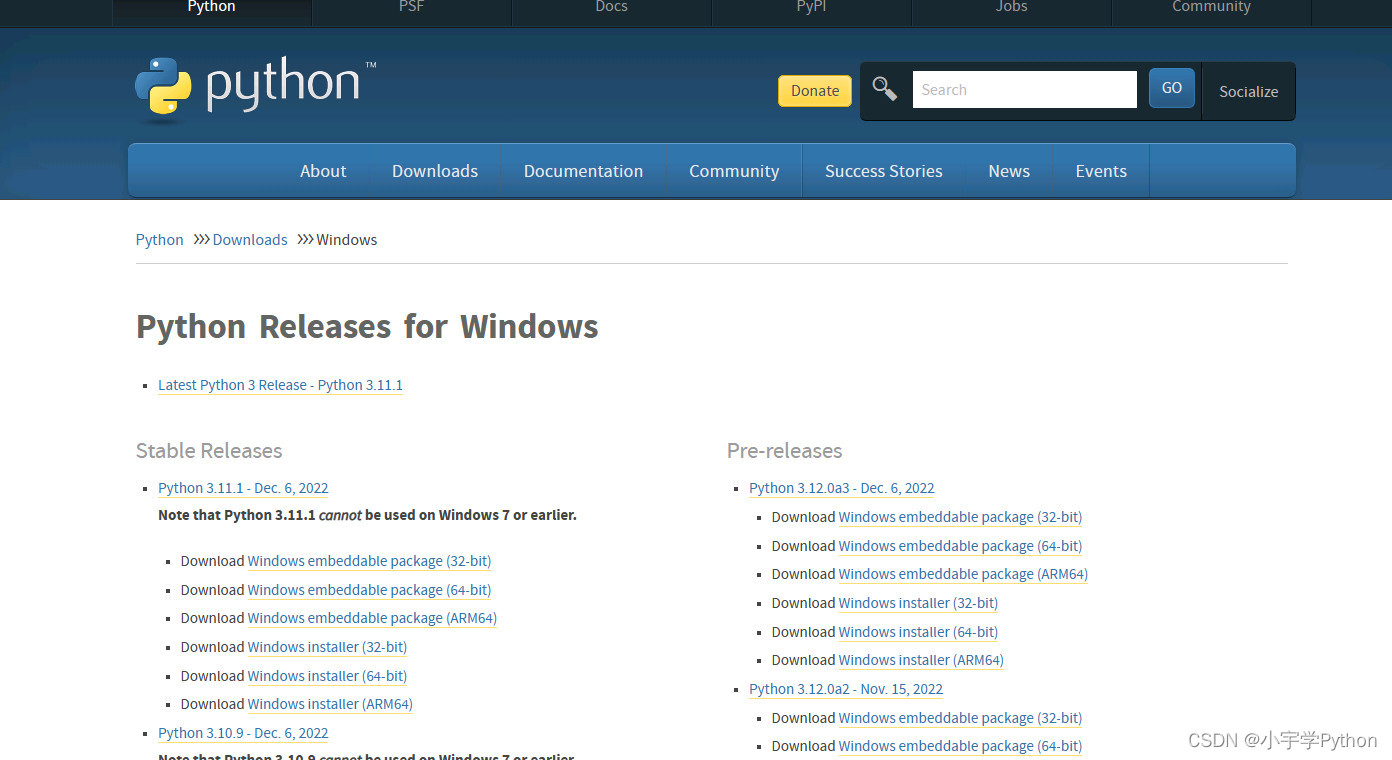Screen dimensions: 1392x760
Task: Download 3.12.0a3 Windows installer (64-bit)
Action: click(x=918, y=632)
